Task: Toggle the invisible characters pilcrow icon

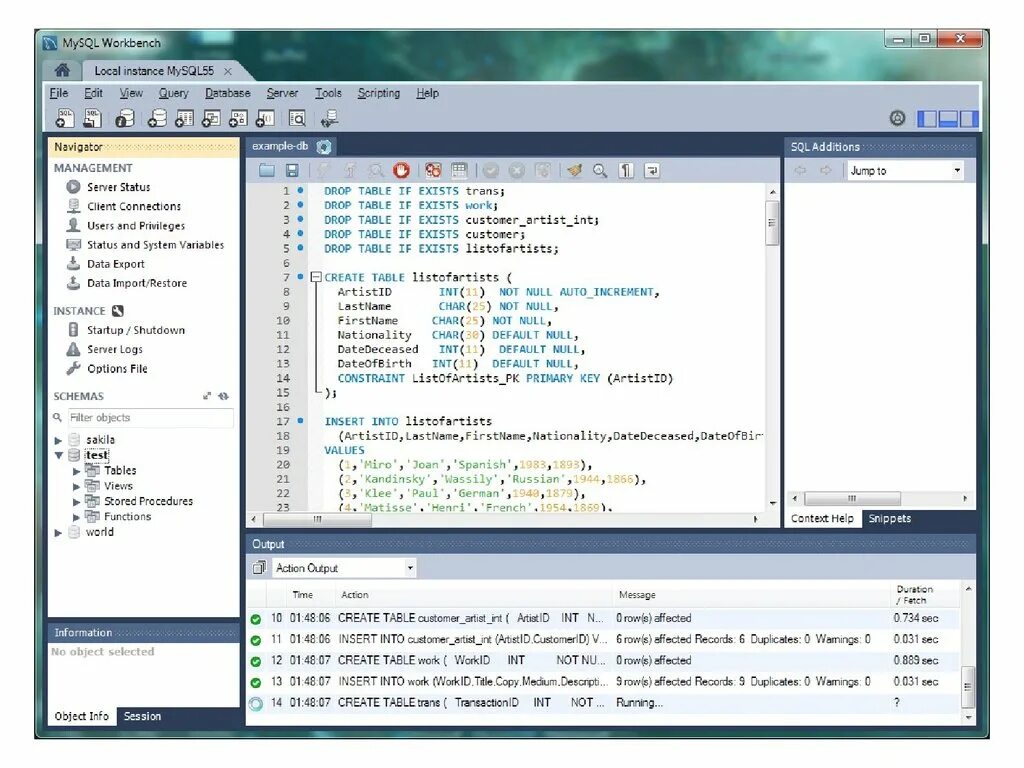Action: tap(626, 171)
